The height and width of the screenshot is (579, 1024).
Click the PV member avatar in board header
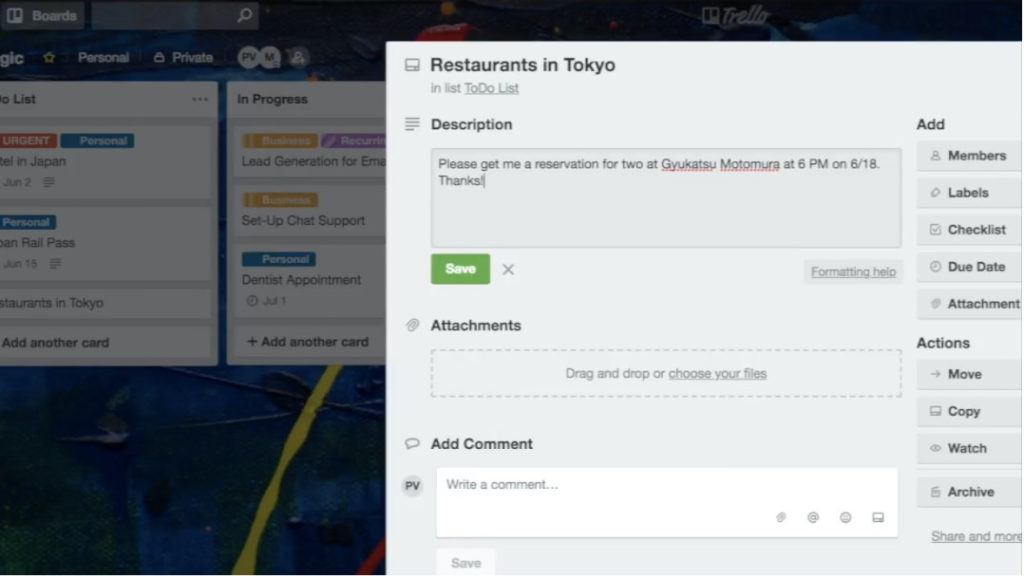point(247,58)
